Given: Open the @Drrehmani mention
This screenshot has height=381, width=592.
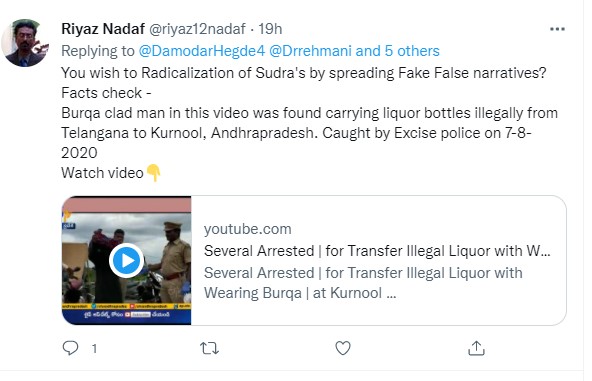Looking at the screenshot, I should click(310, 51).
